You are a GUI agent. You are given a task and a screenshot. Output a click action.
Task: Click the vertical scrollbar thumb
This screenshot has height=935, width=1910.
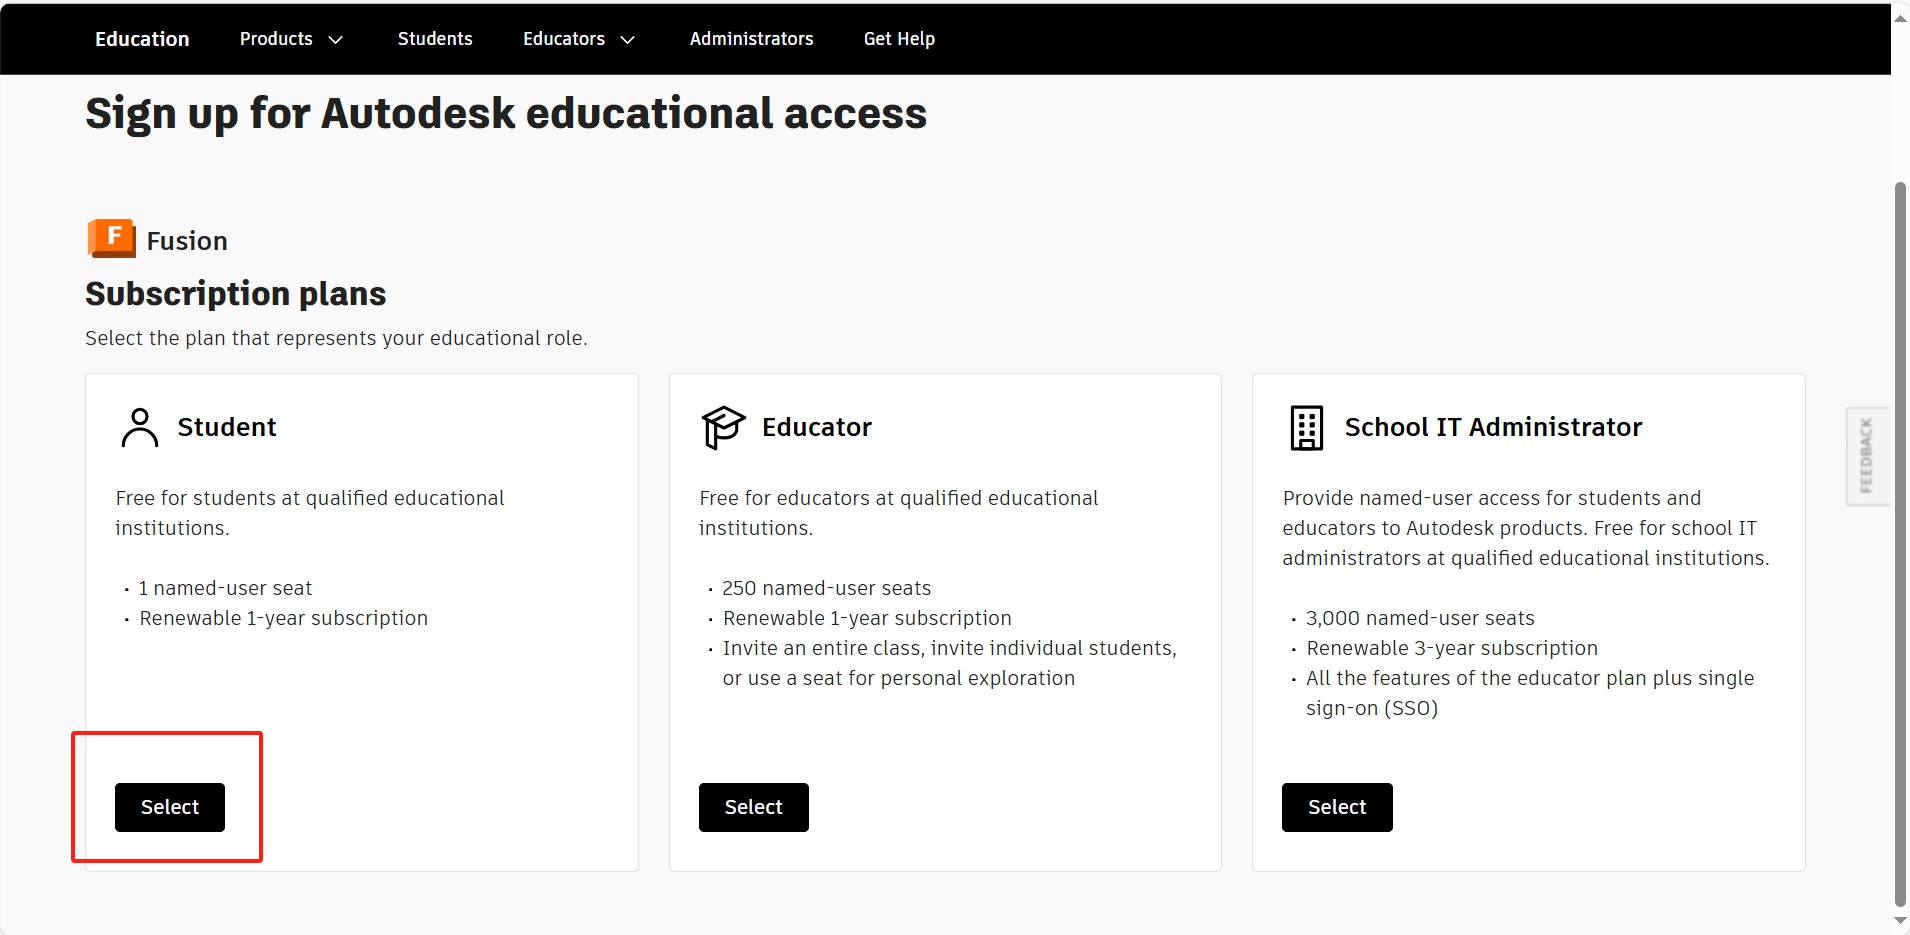1900,540
